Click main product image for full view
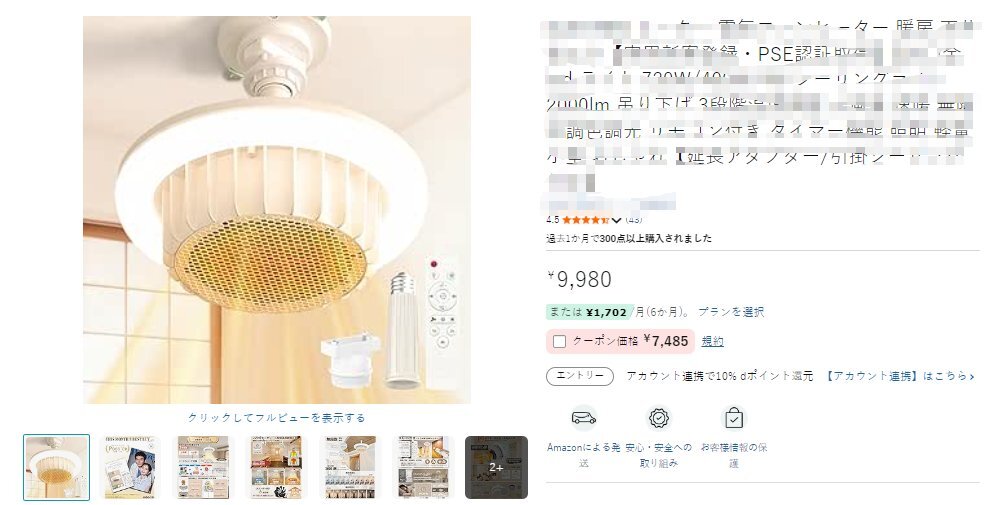 (277, 210)
